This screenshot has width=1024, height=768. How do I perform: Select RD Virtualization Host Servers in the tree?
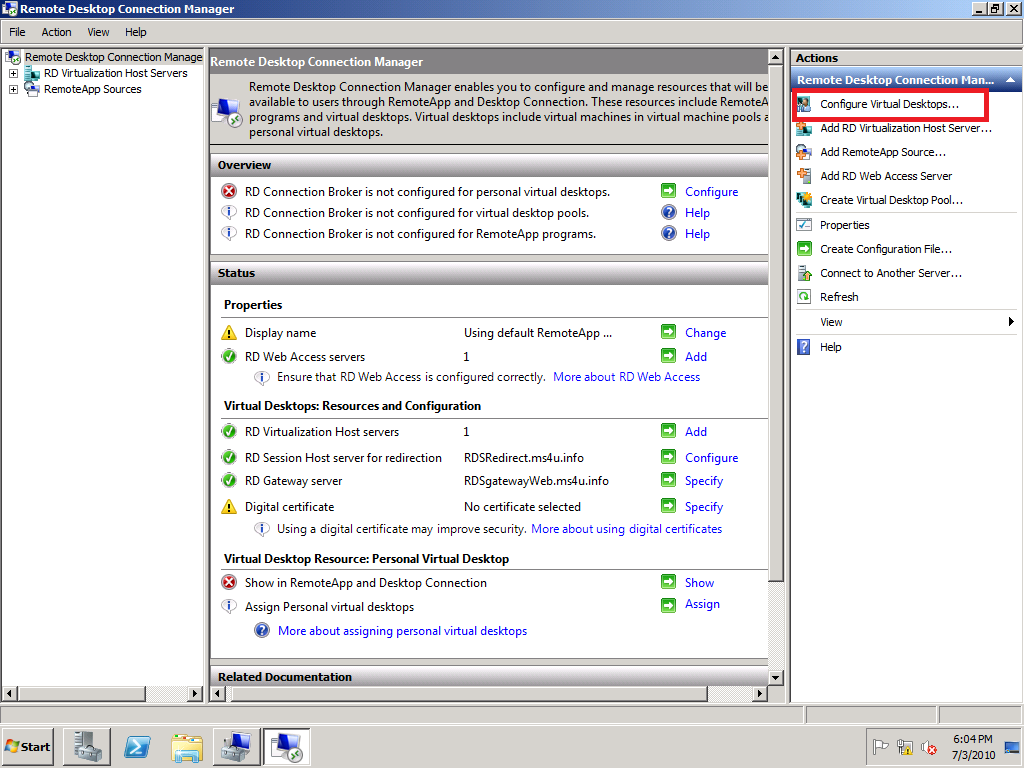pos(116,73)
